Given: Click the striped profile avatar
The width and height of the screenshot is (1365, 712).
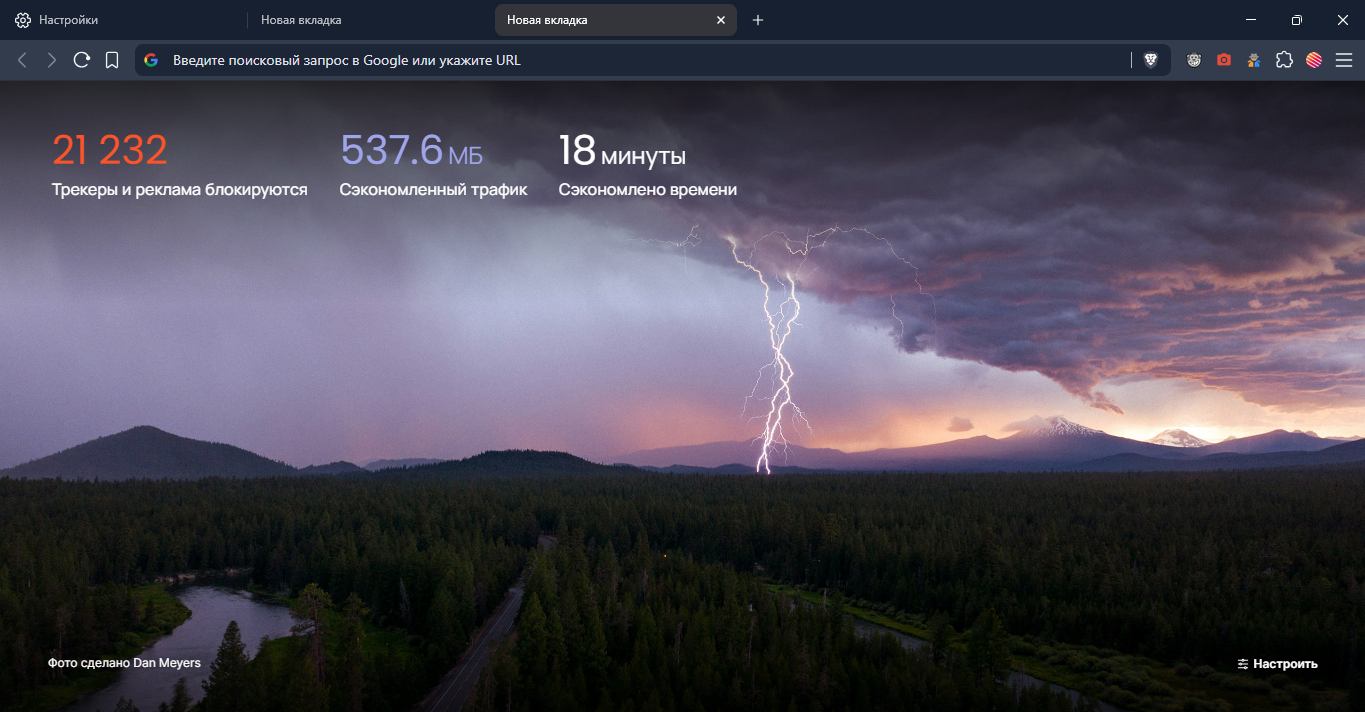Looking at the screenshot, I should coord(1314,60).
